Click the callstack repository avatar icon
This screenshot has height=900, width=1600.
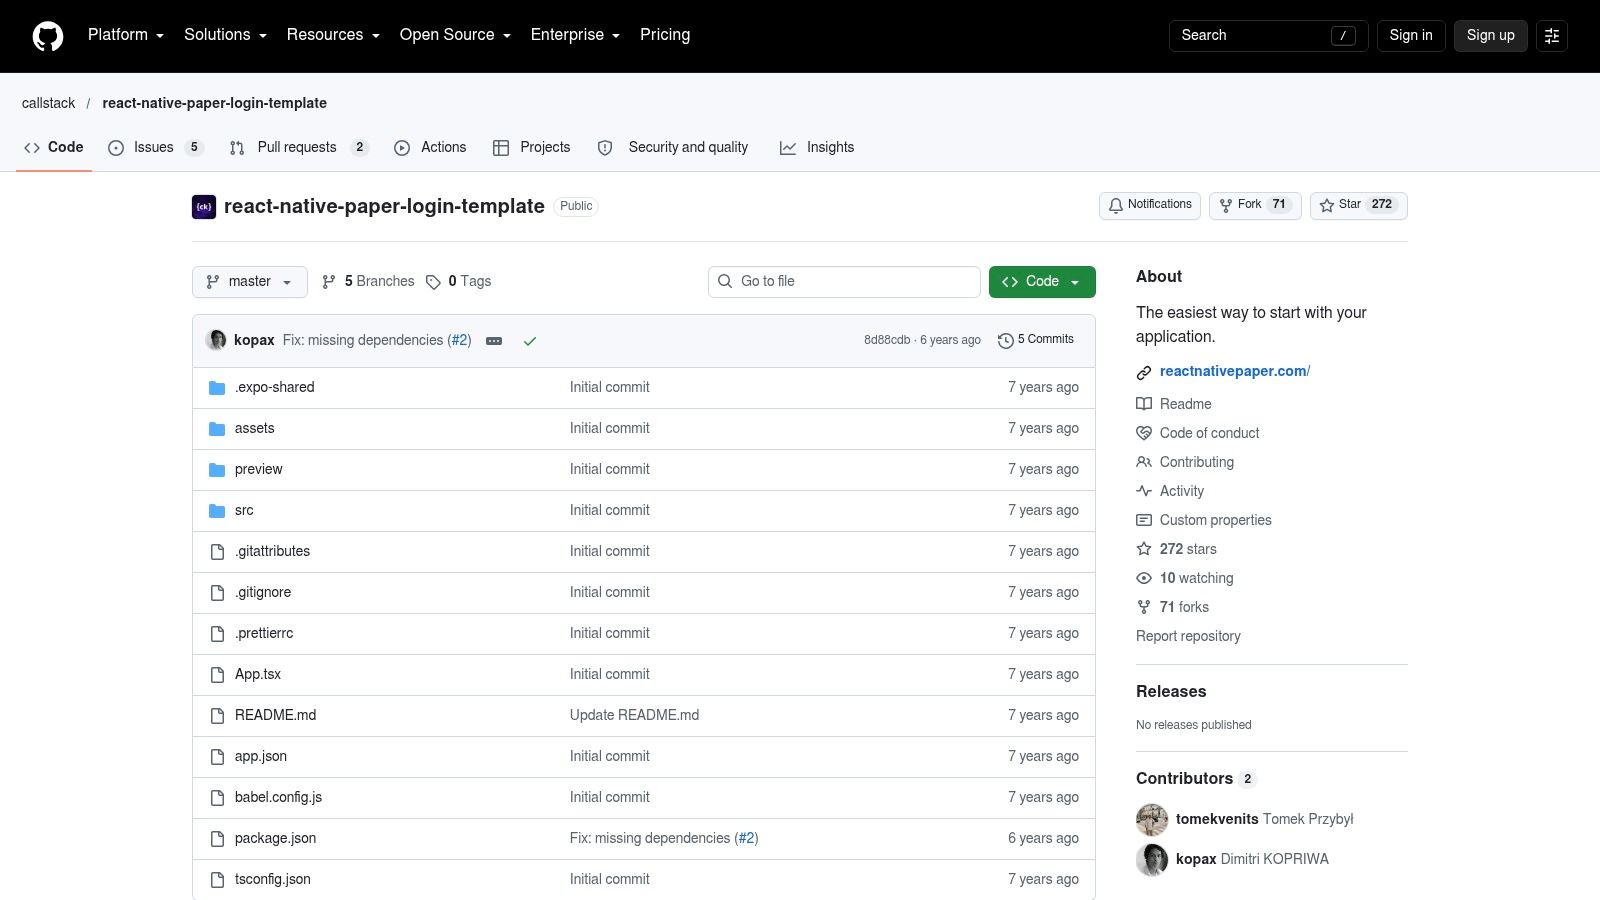(x=204, y=207)
